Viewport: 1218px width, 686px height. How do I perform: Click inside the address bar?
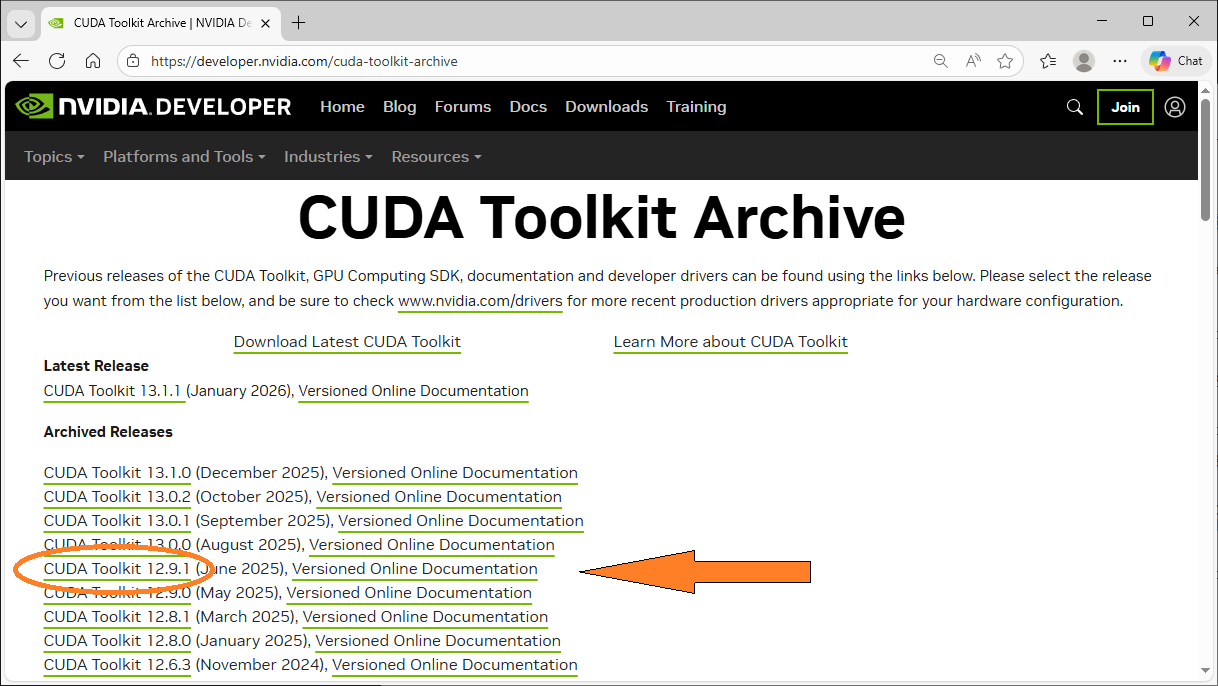point(400,60)
